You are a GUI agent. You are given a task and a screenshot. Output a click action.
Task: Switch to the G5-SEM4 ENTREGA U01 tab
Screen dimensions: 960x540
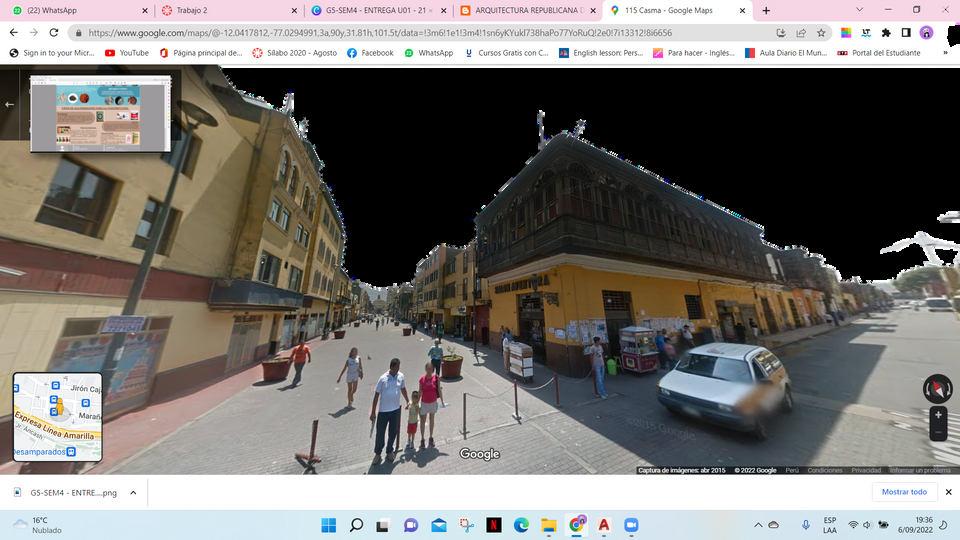coord(378,10)
